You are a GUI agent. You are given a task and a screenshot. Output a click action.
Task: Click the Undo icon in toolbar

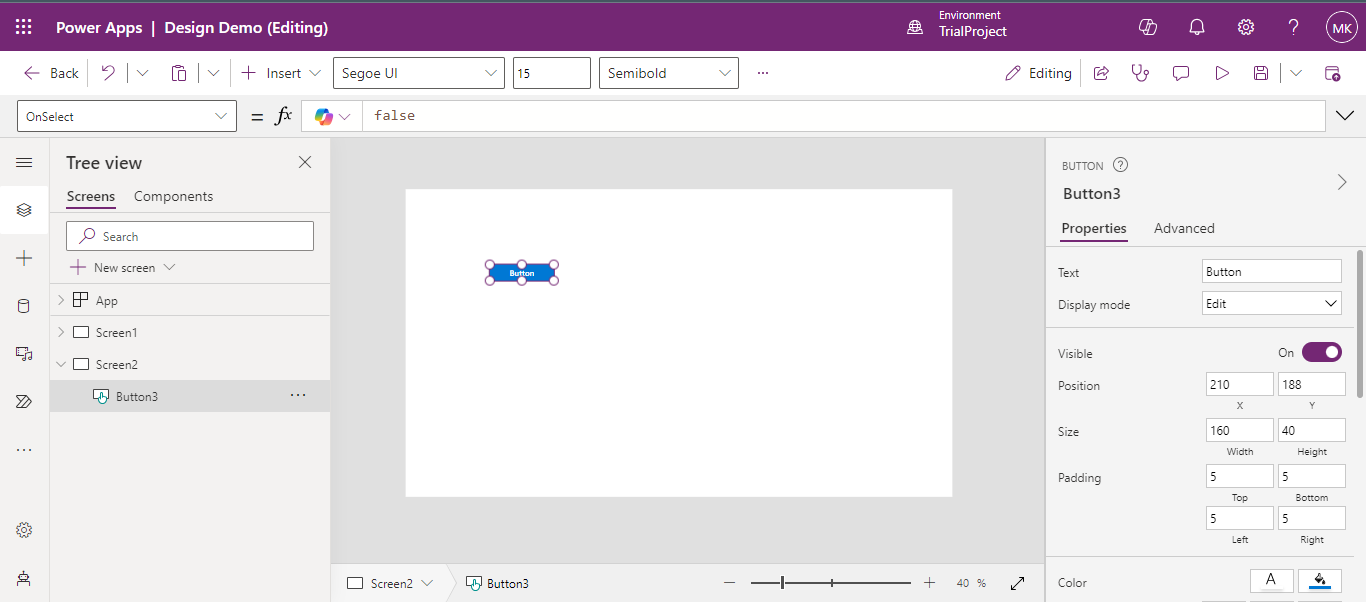tap(108, 73)
